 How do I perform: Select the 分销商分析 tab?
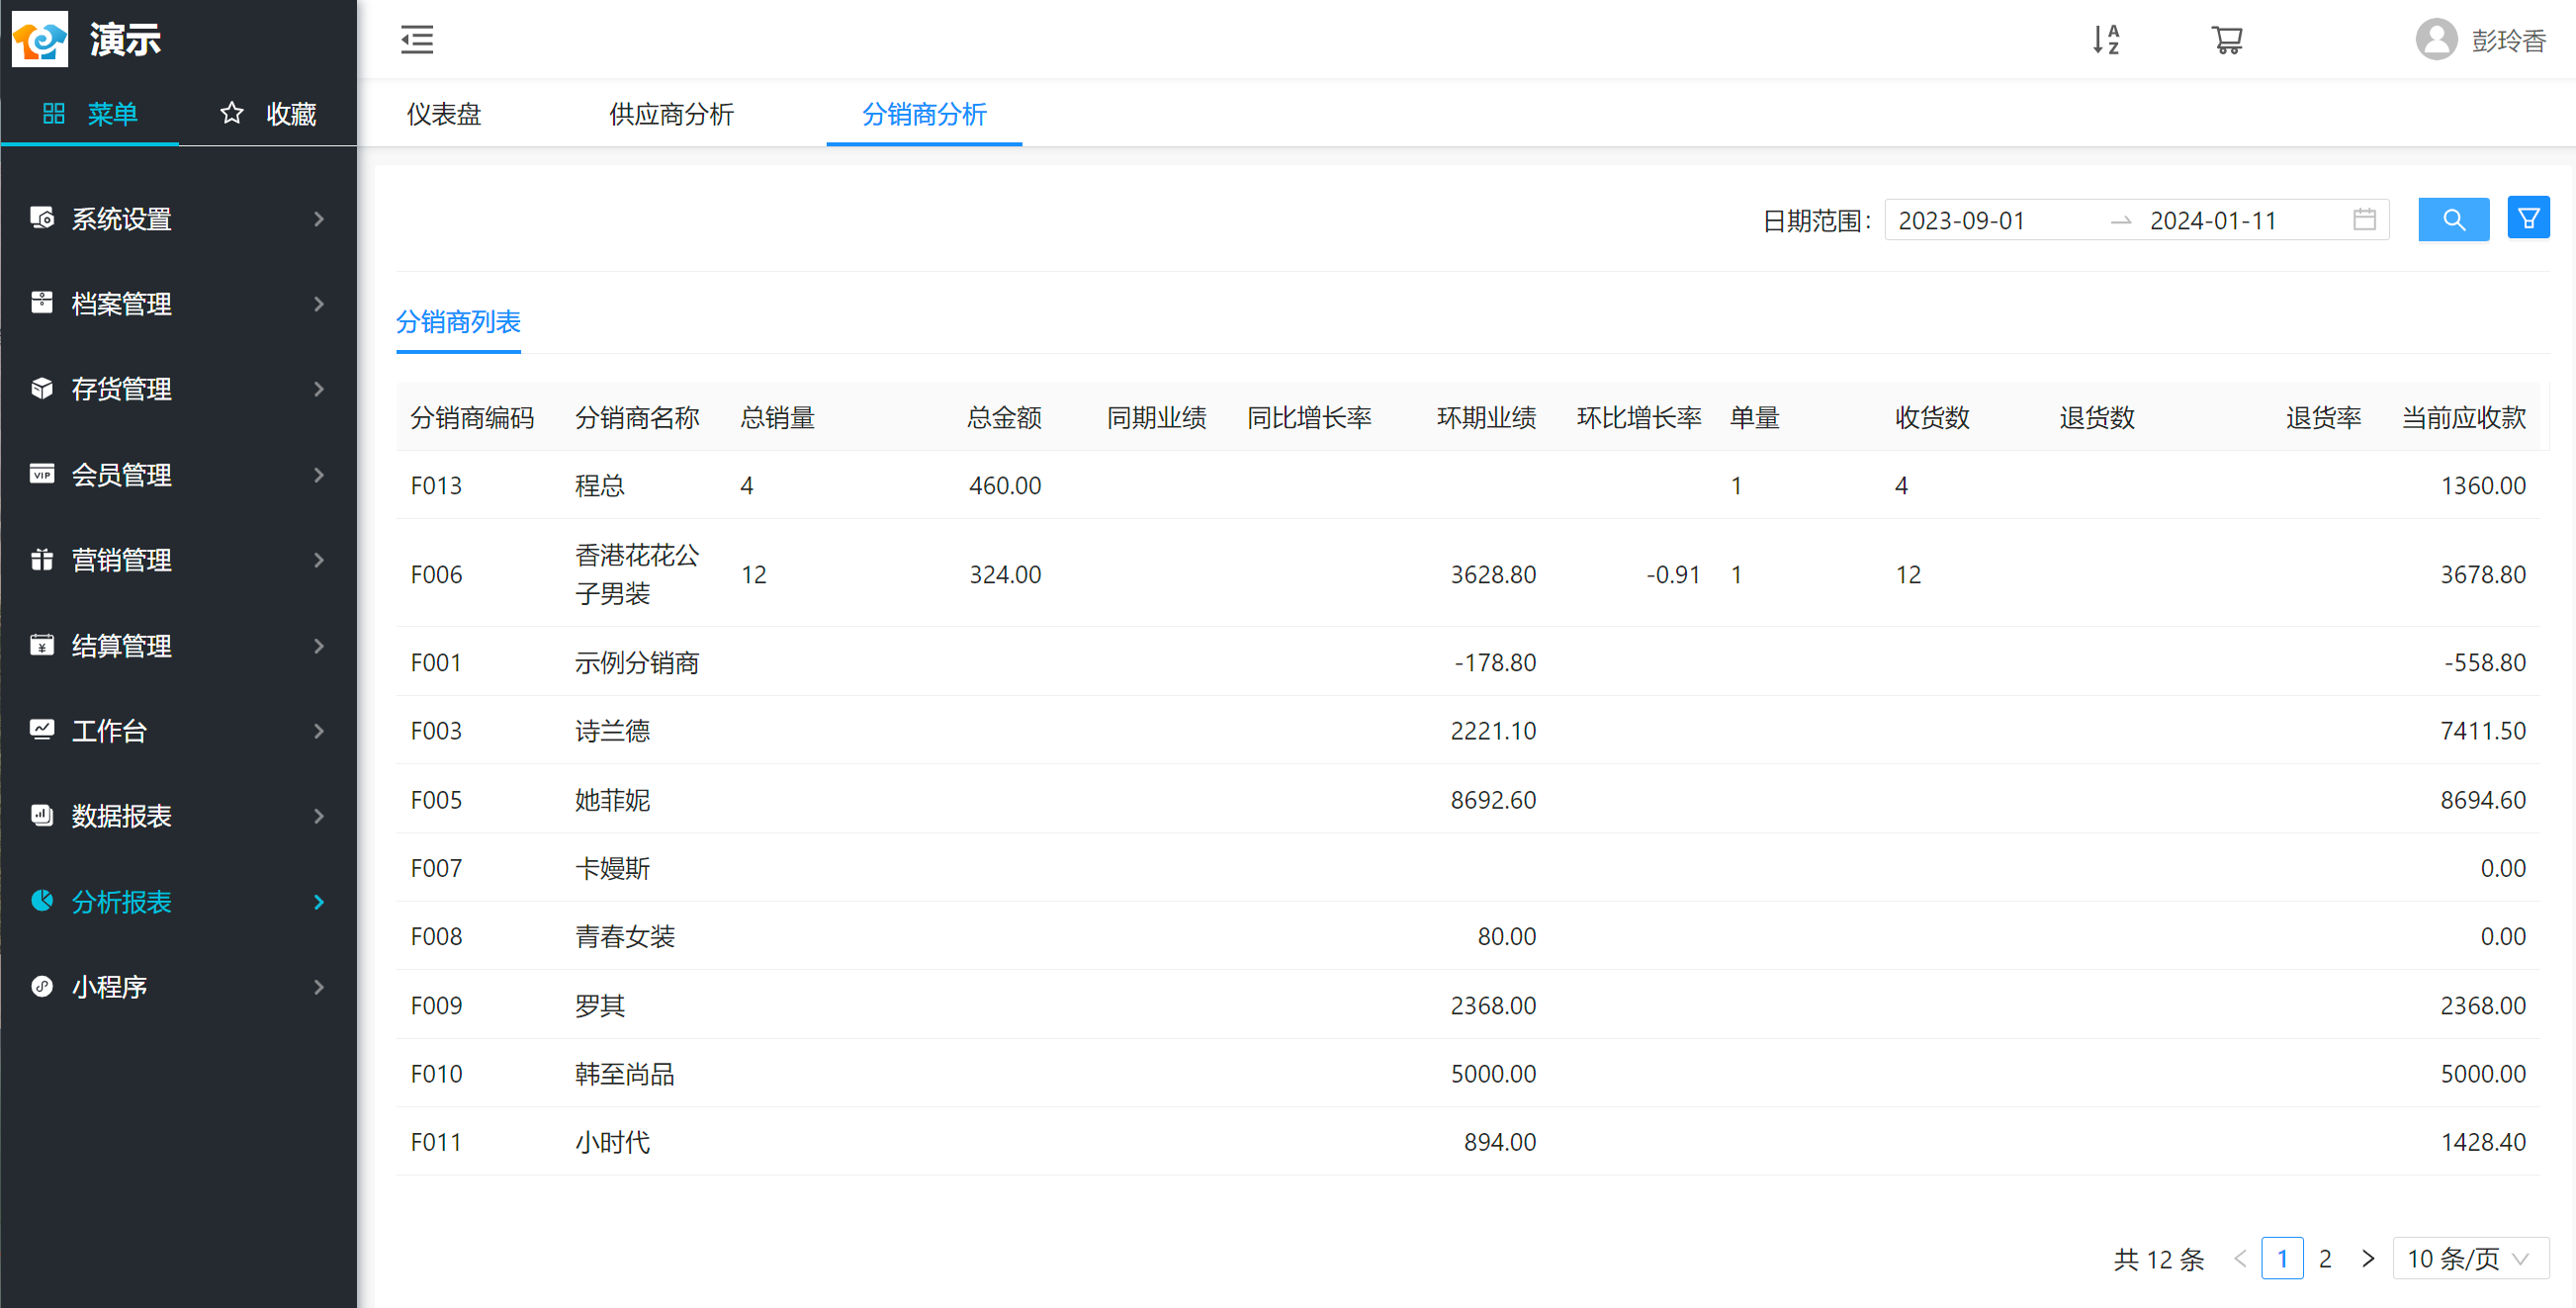coord(924,114)
